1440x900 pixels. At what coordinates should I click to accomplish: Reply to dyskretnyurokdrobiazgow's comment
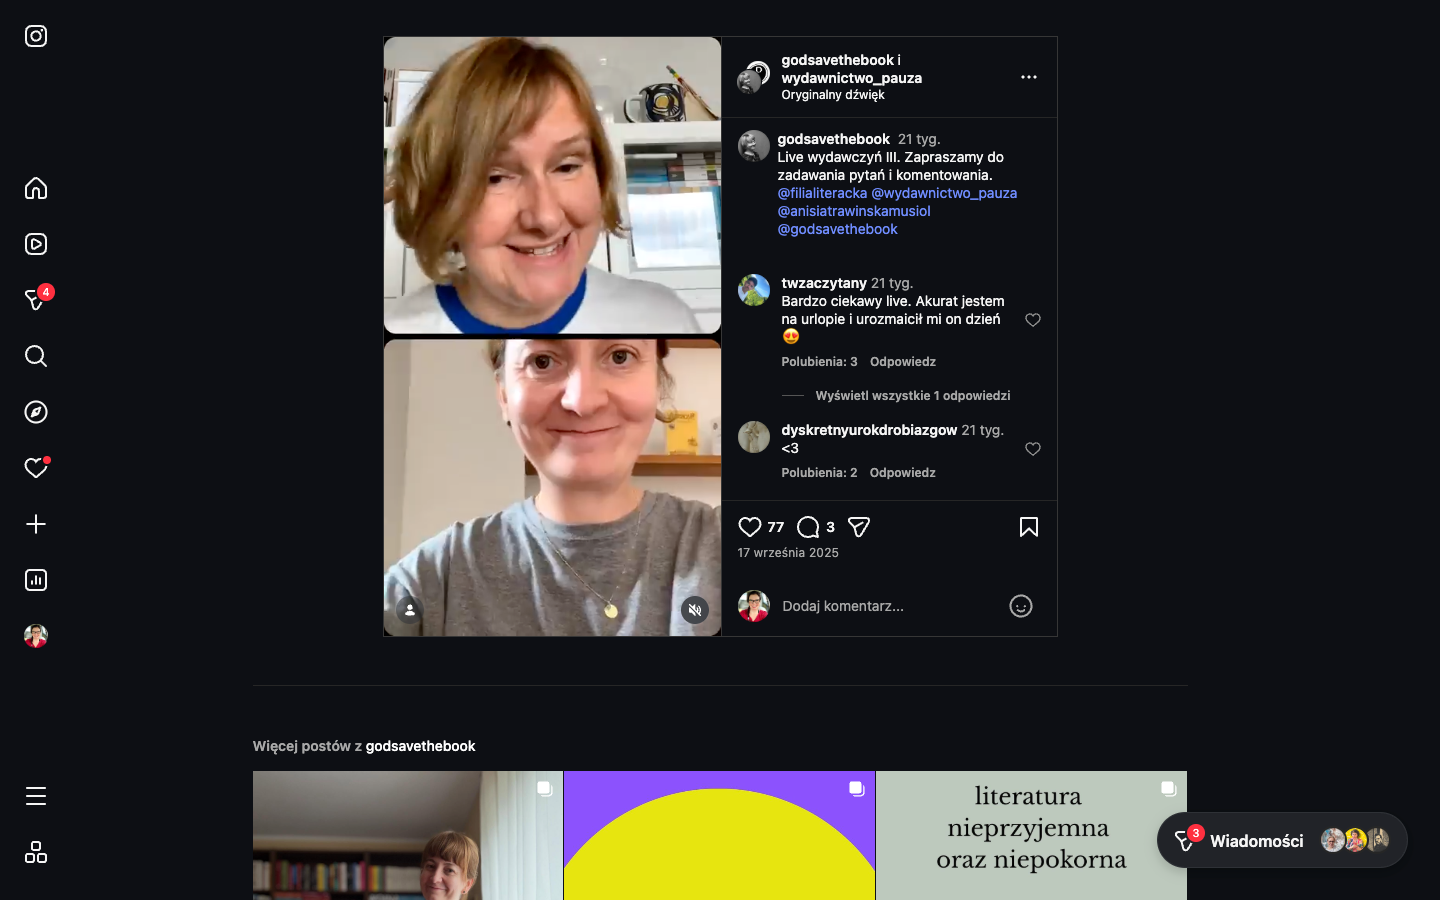pyautogui.click(x=902, y=473)
